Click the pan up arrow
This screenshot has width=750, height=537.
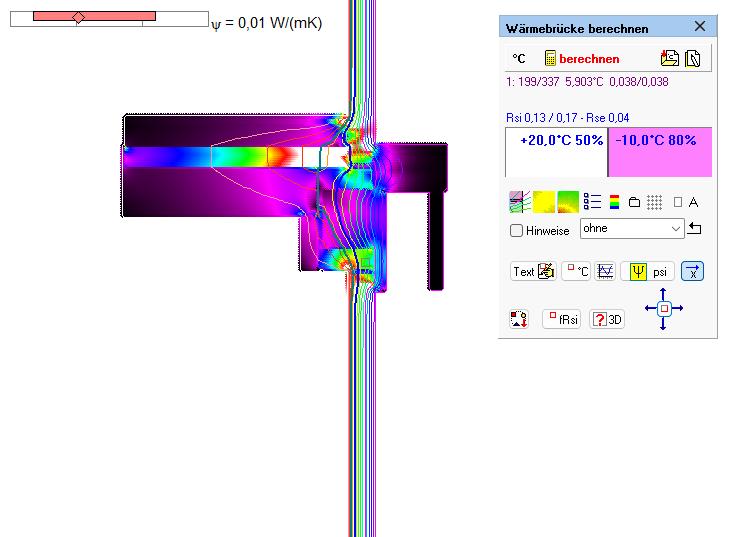[x=663, y=294]
